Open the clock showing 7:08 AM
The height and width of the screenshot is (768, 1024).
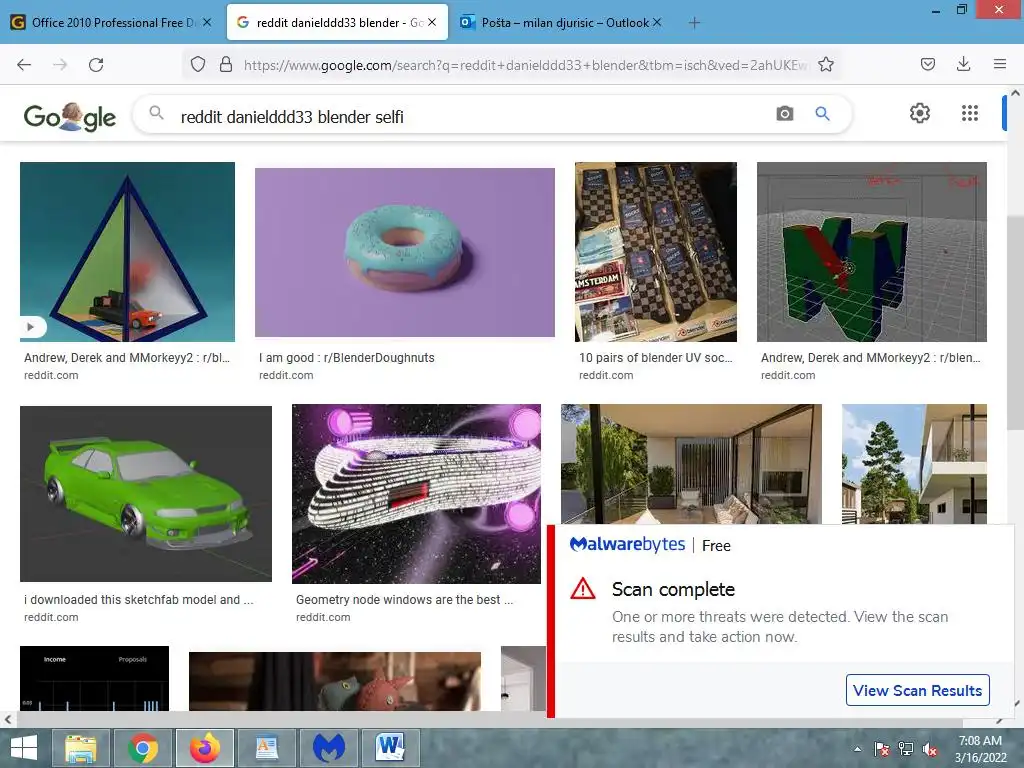coord(980,749)
